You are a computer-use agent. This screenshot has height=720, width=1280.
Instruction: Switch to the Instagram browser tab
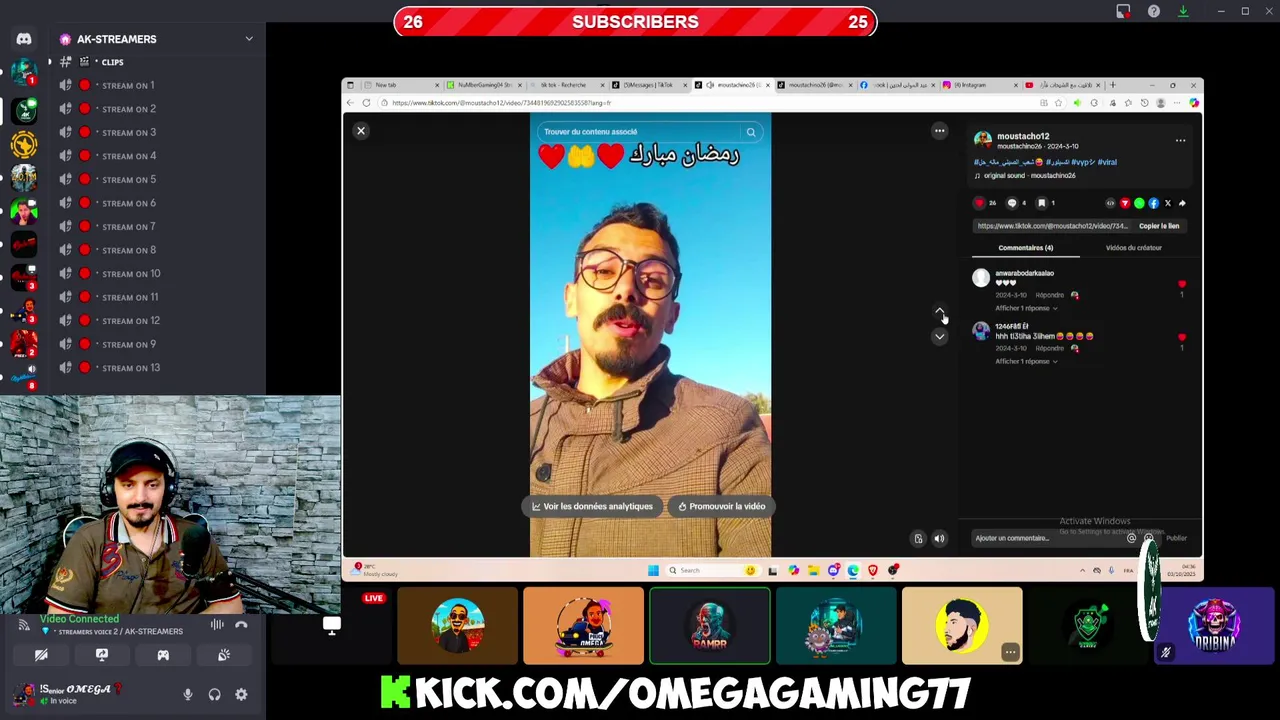point(980,85)
